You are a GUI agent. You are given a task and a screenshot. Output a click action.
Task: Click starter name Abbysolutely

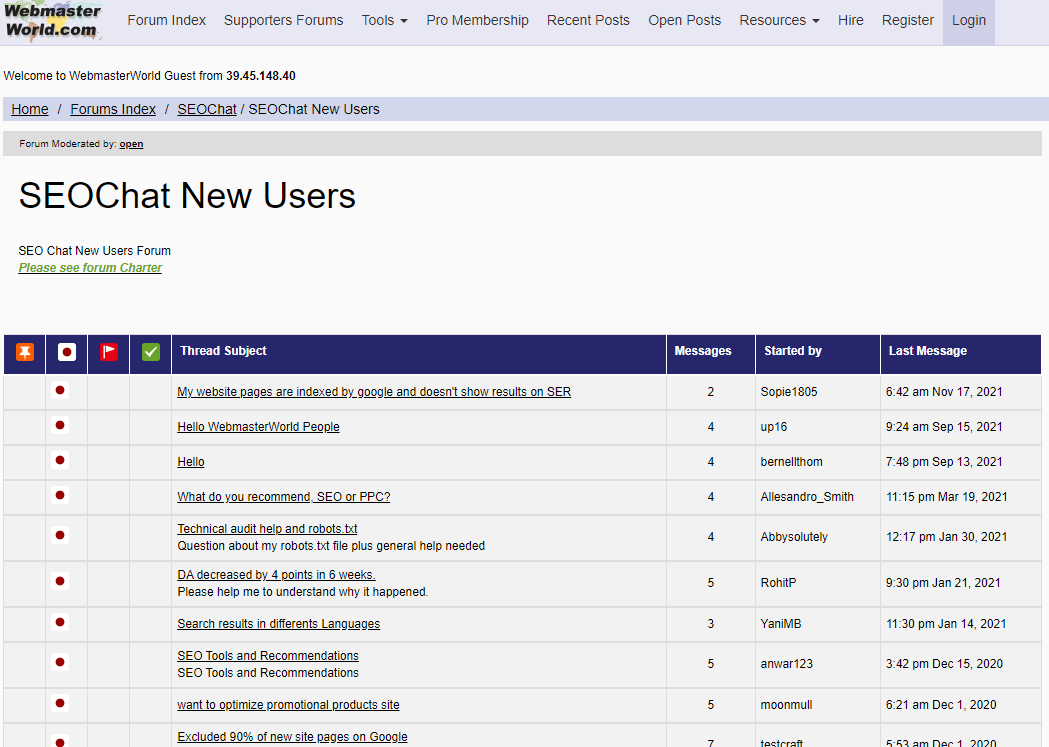pos(794,537)
